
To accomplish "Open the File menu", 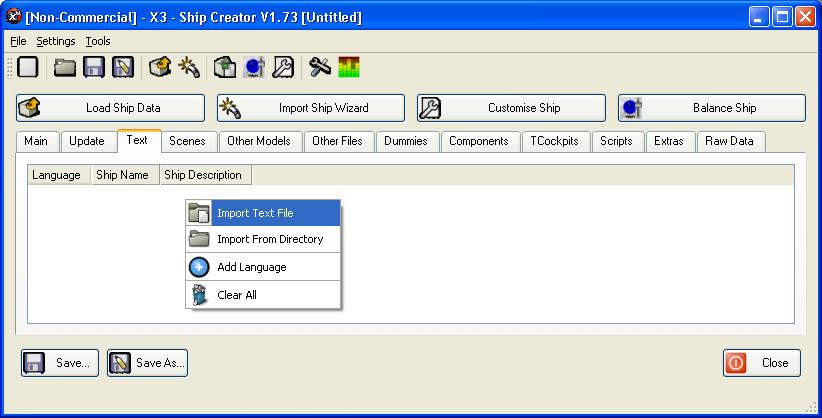I will pos(18,41).
